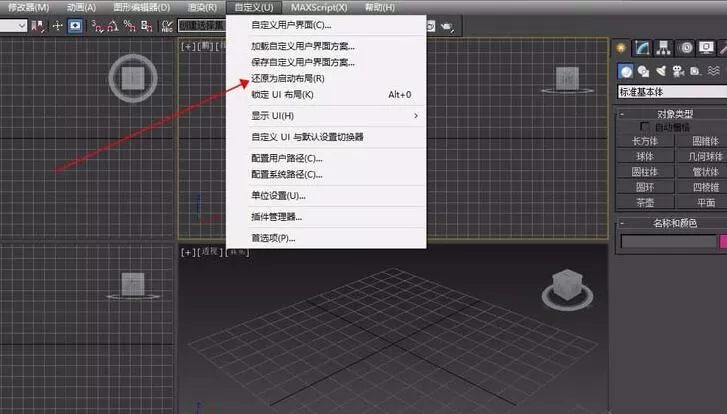Expand the 显示 UI(H) submenu
The image size is (727, 414).
pos(326,116)
